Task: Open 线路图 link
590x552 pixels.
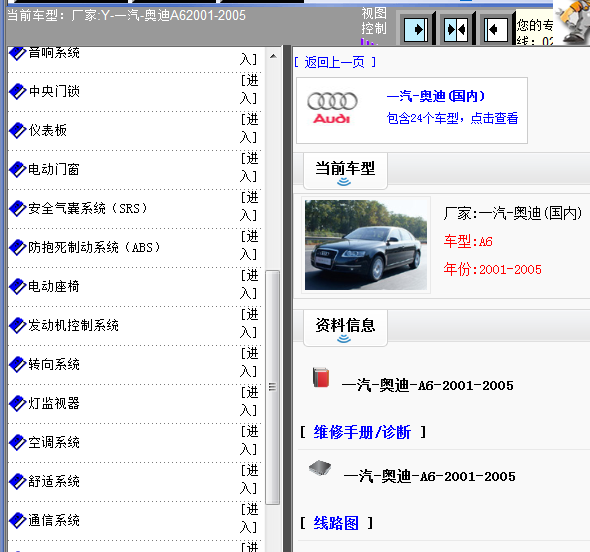Action: pyautogui.click(x=336, y=523)
